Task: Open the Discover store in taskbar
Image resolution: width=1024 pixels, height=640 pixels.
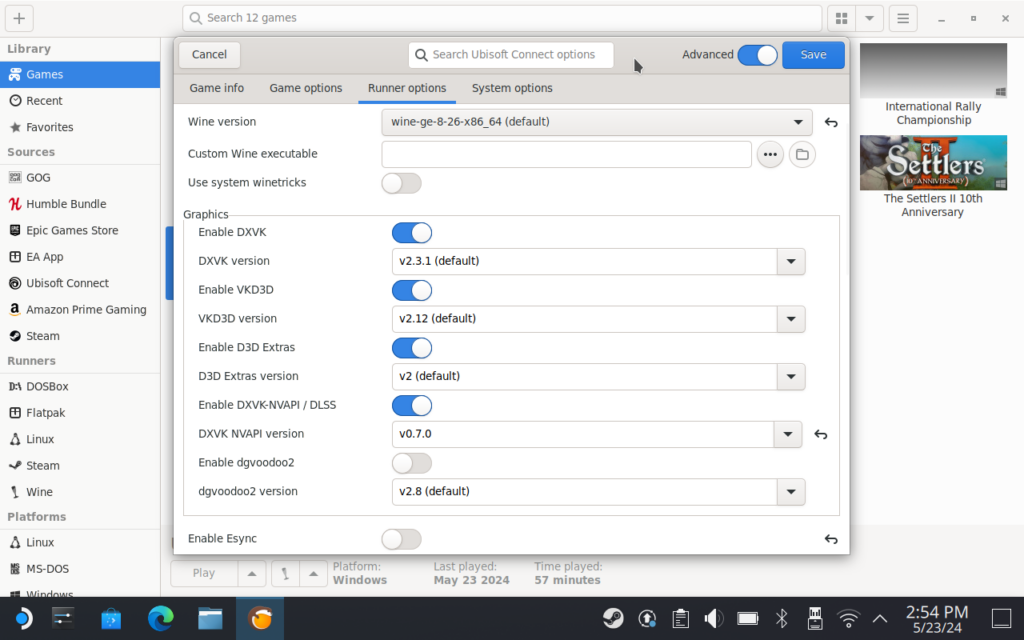Action: 111,618
